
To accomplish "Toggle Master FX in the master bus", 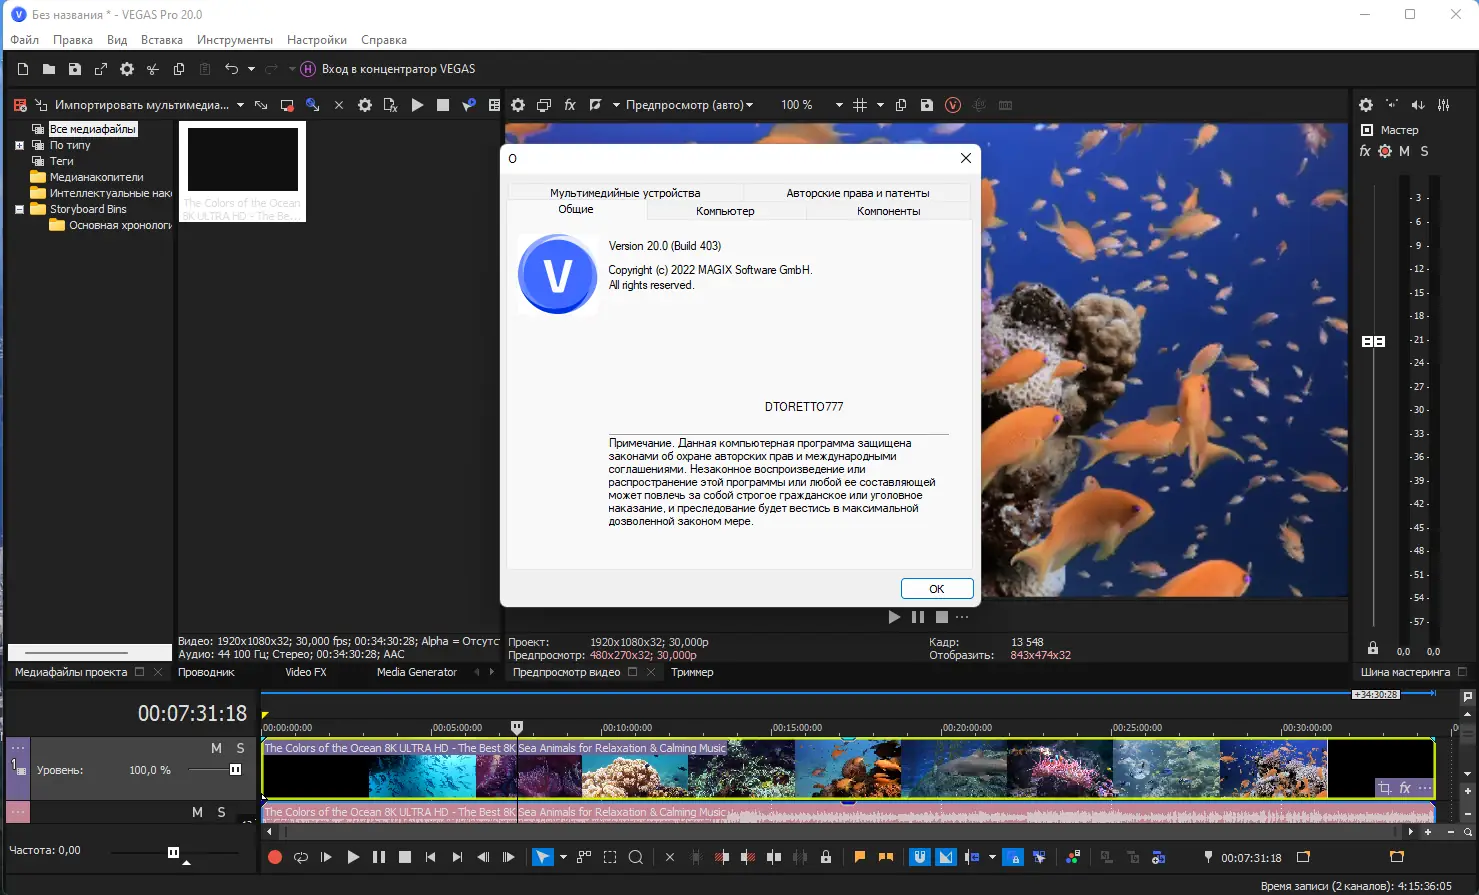I will pos(1365,151).
